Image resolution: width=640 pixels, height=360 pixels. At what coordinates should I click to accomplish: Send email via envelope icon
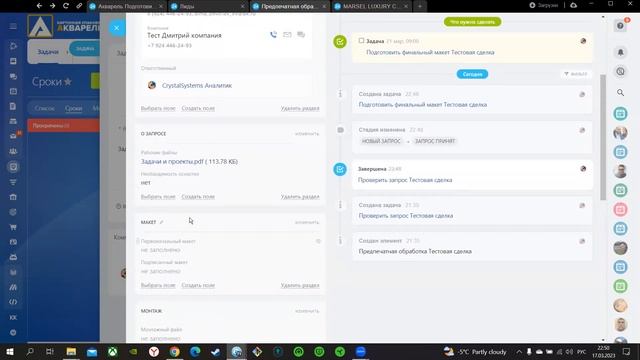pyautogui.click(x=287, y=35)
